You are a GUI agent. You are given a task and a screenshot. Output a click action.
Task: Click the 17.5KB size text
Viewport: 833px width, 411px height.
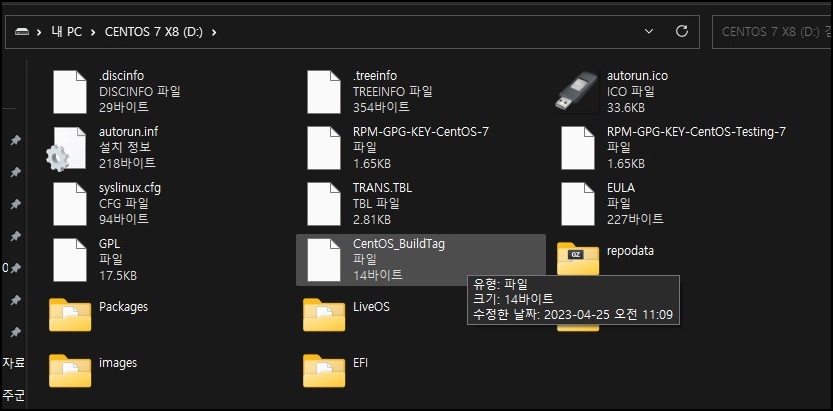118,276
